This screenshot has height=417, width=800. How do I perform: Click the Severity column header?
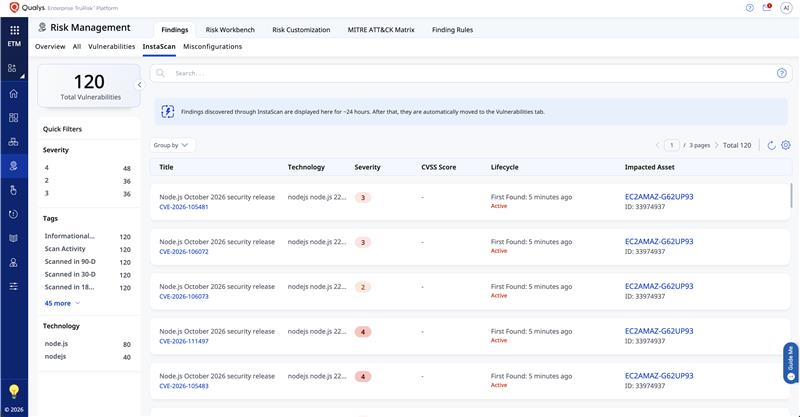[367, 167]
